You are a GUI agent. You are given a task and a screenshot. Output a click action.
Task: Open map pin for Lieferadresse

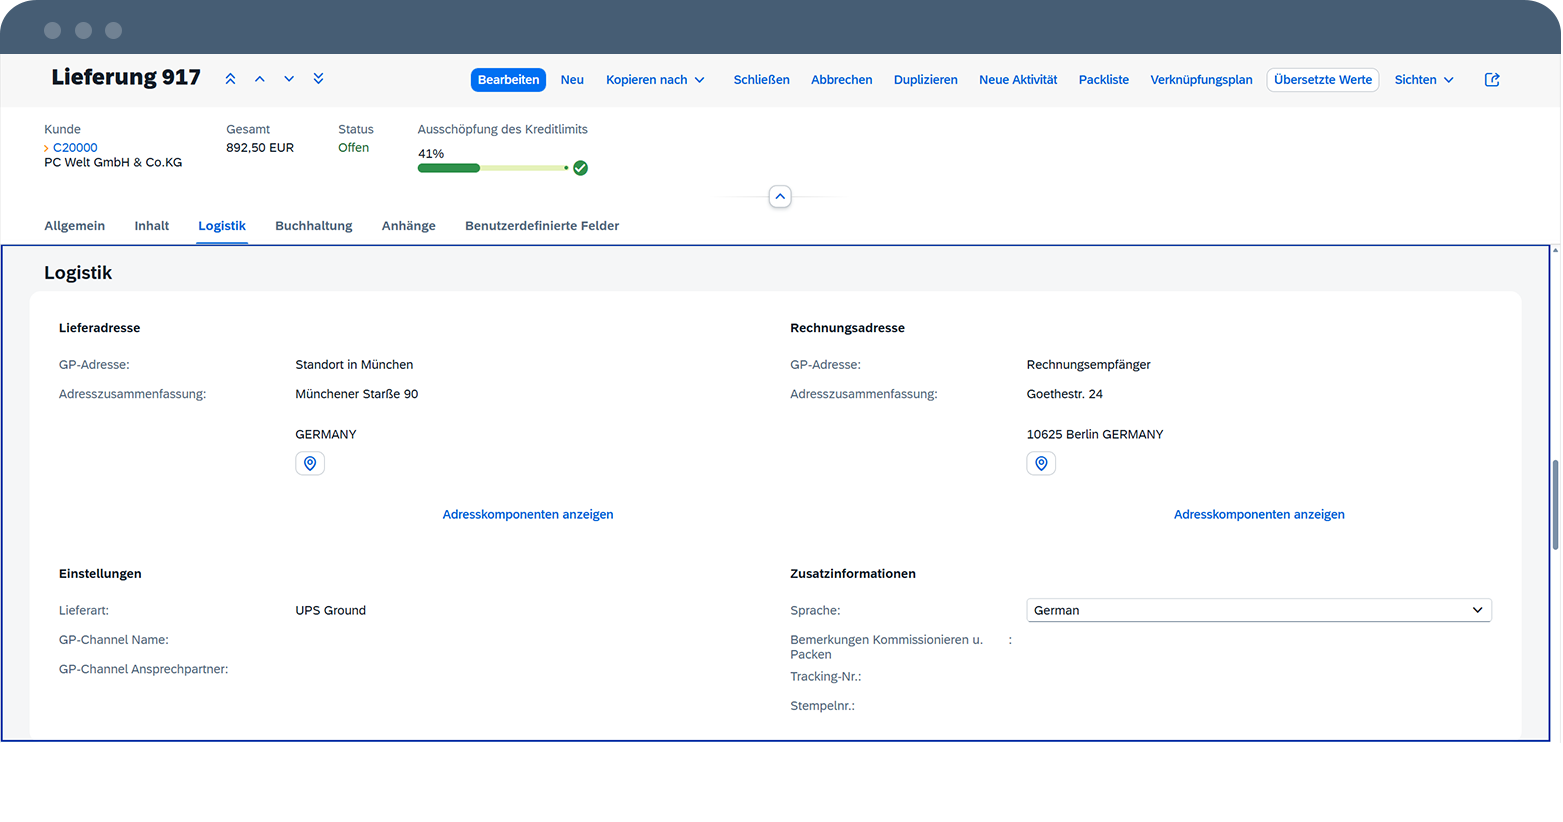pyautogui.click(x=310, y=464)
